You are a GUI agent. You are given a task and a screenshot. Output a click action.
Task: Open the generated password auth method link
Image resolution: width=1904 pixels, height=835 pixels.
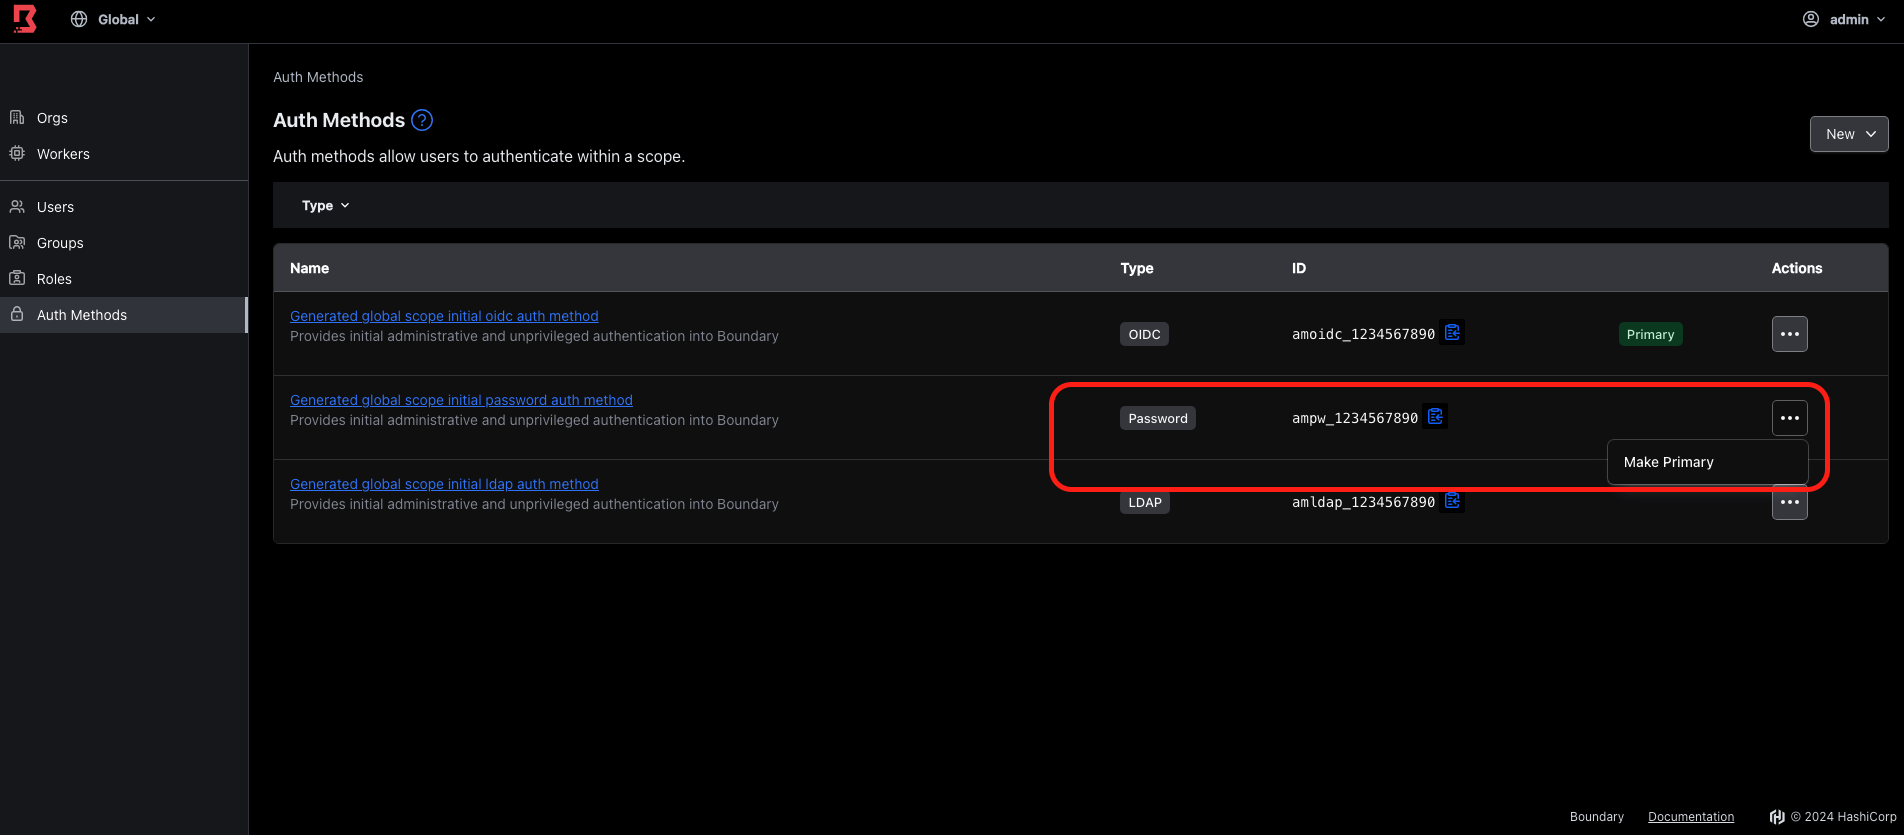click(461, 400)
